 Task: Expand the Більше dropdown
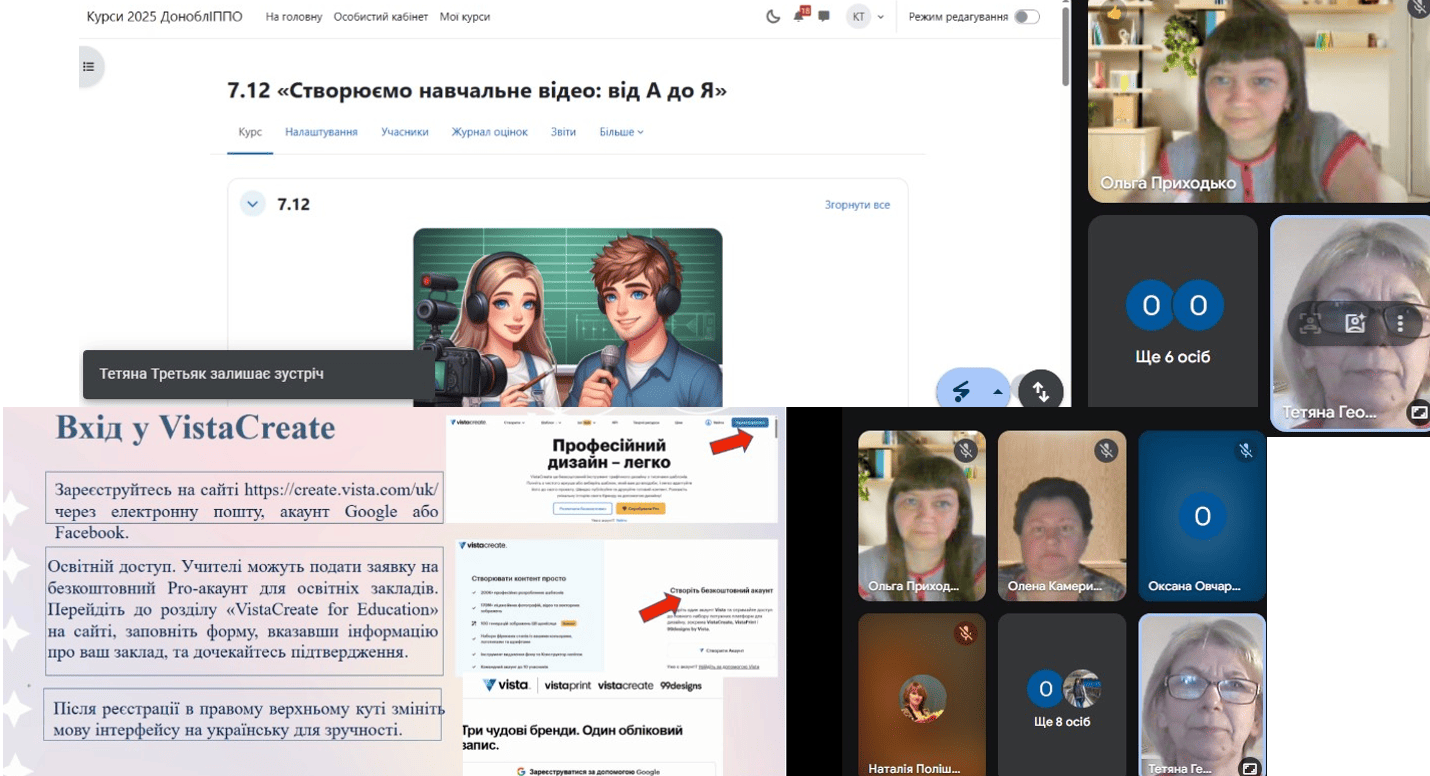(x=621, y=132)
